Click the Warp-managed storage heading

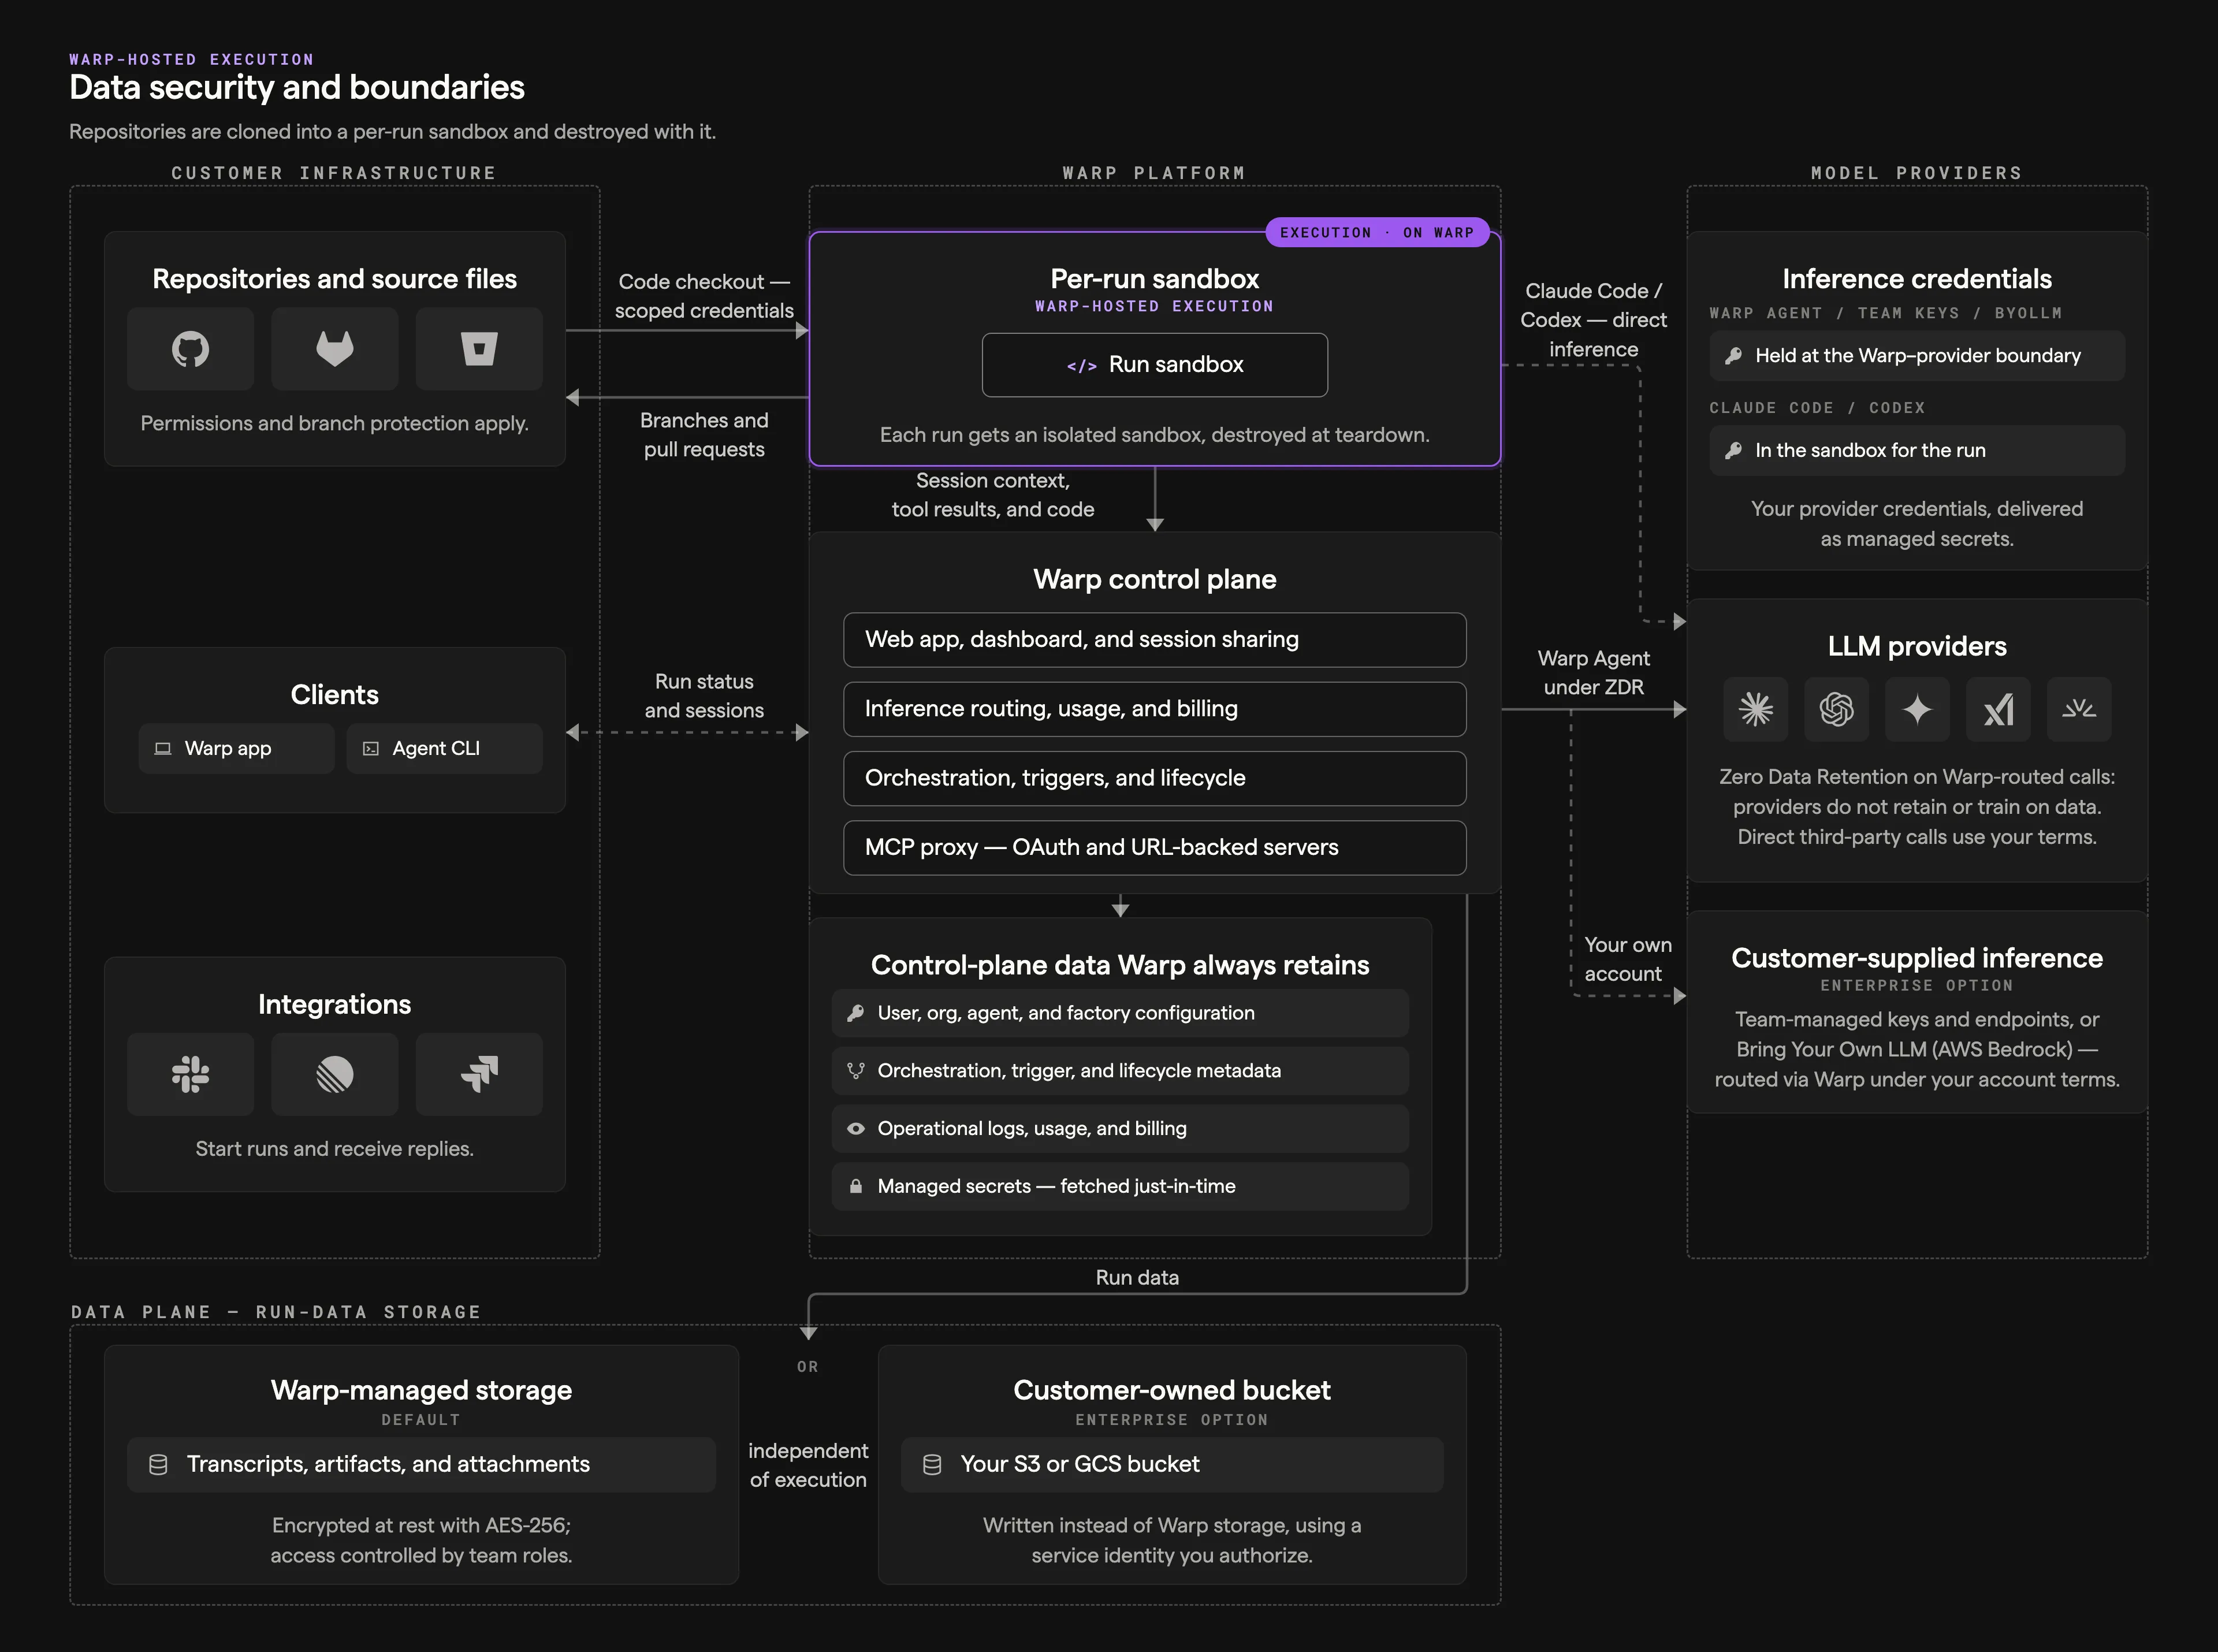[x=421, y=1390]
